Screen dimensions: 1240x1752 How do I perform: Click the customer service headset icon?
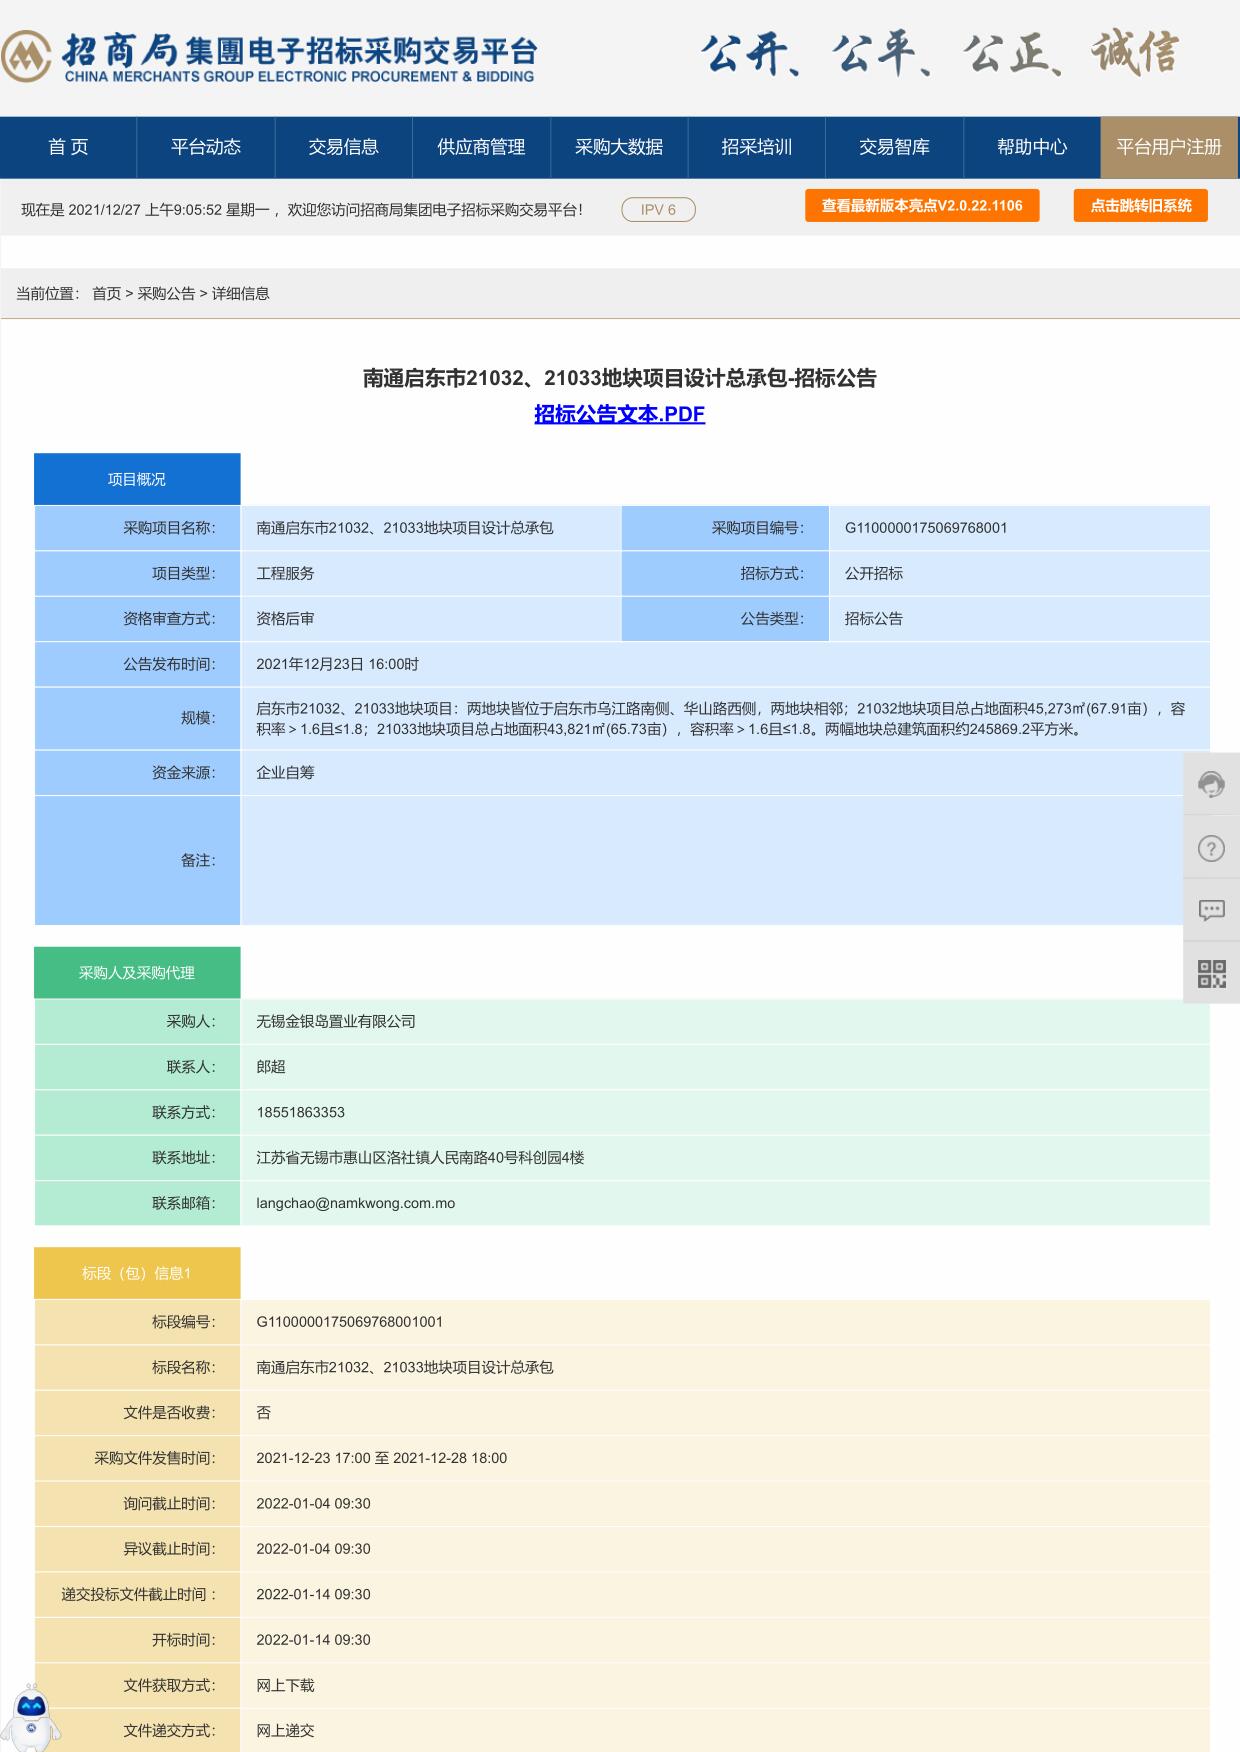(x=1211, y=785)
